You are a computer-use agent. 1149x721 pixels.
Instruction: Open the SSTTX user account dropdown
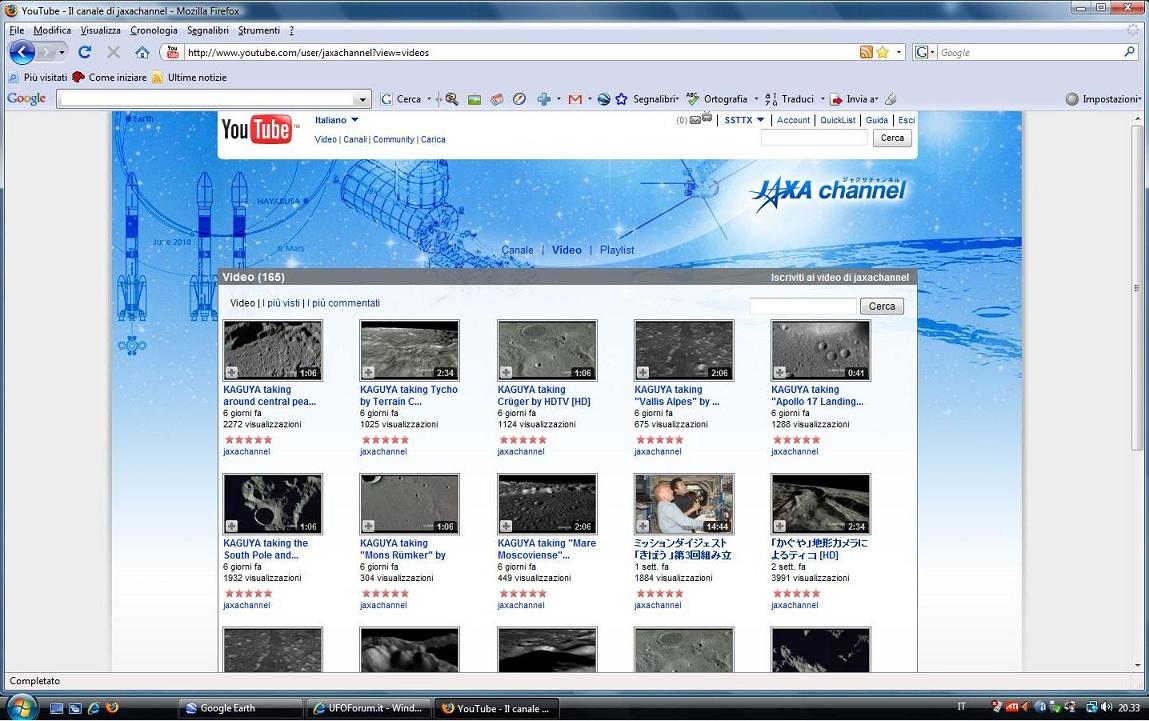click(x=760, y=120)
